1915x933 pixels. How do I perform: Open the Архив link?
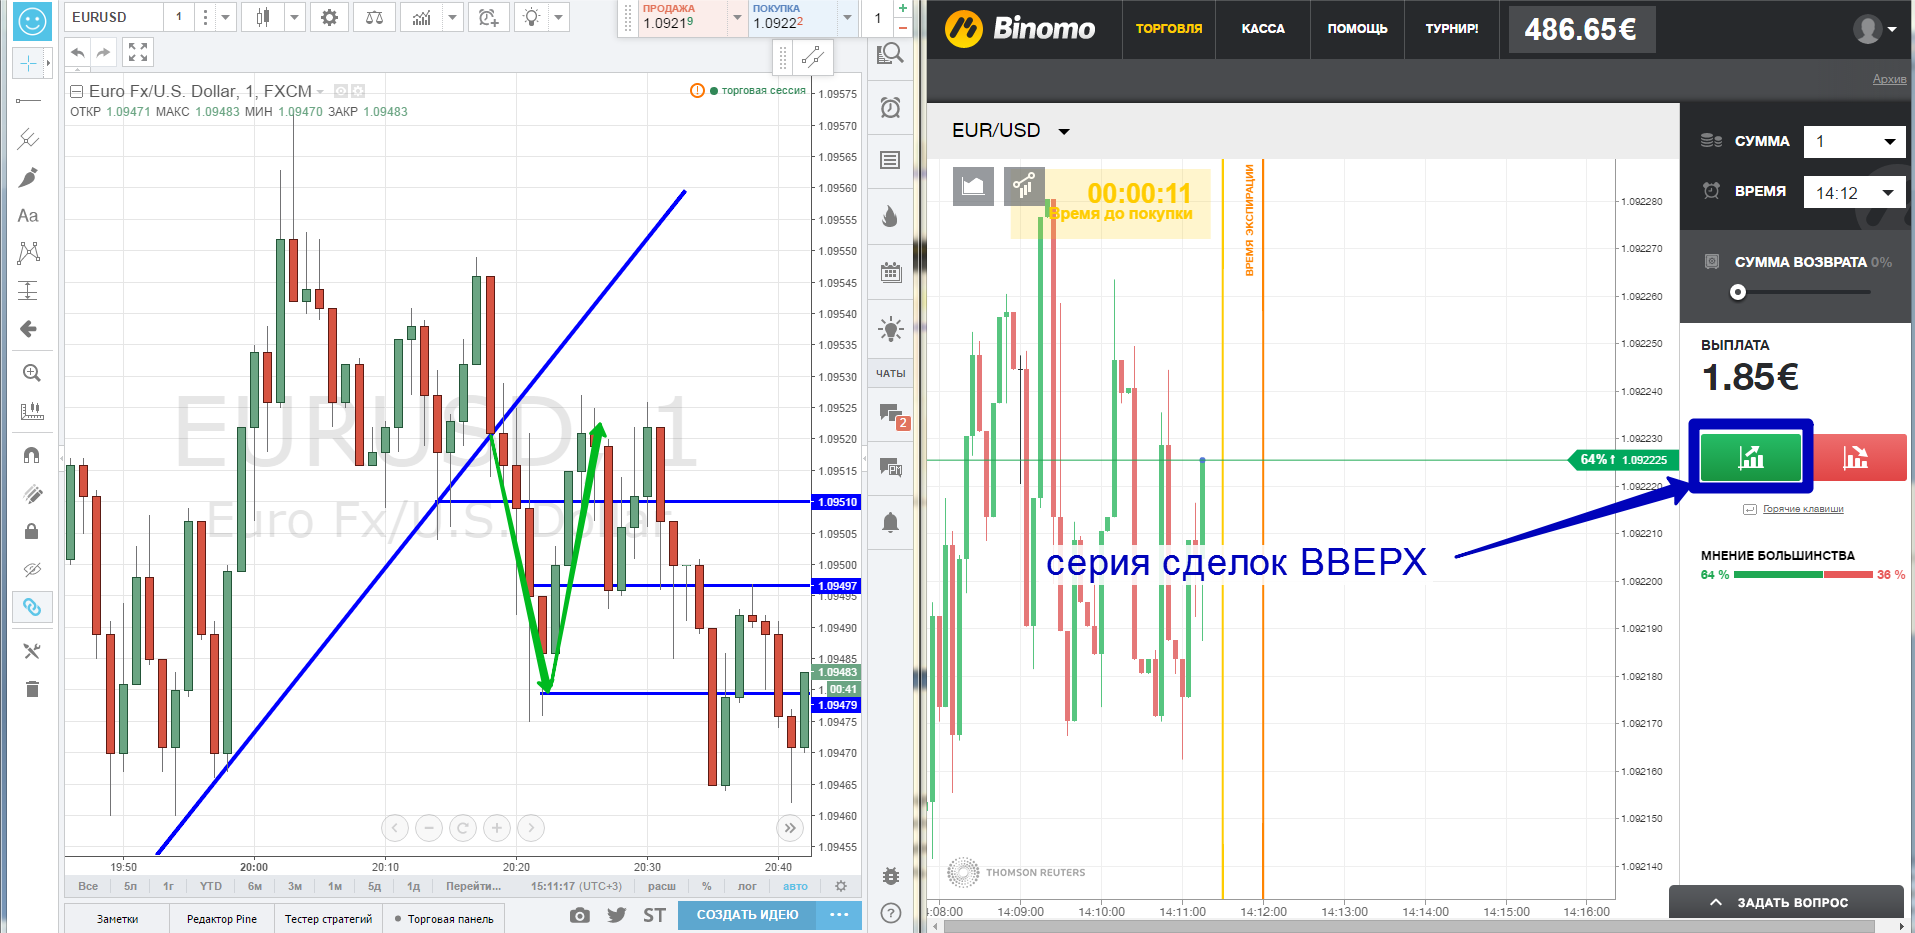click(1889, 79)
